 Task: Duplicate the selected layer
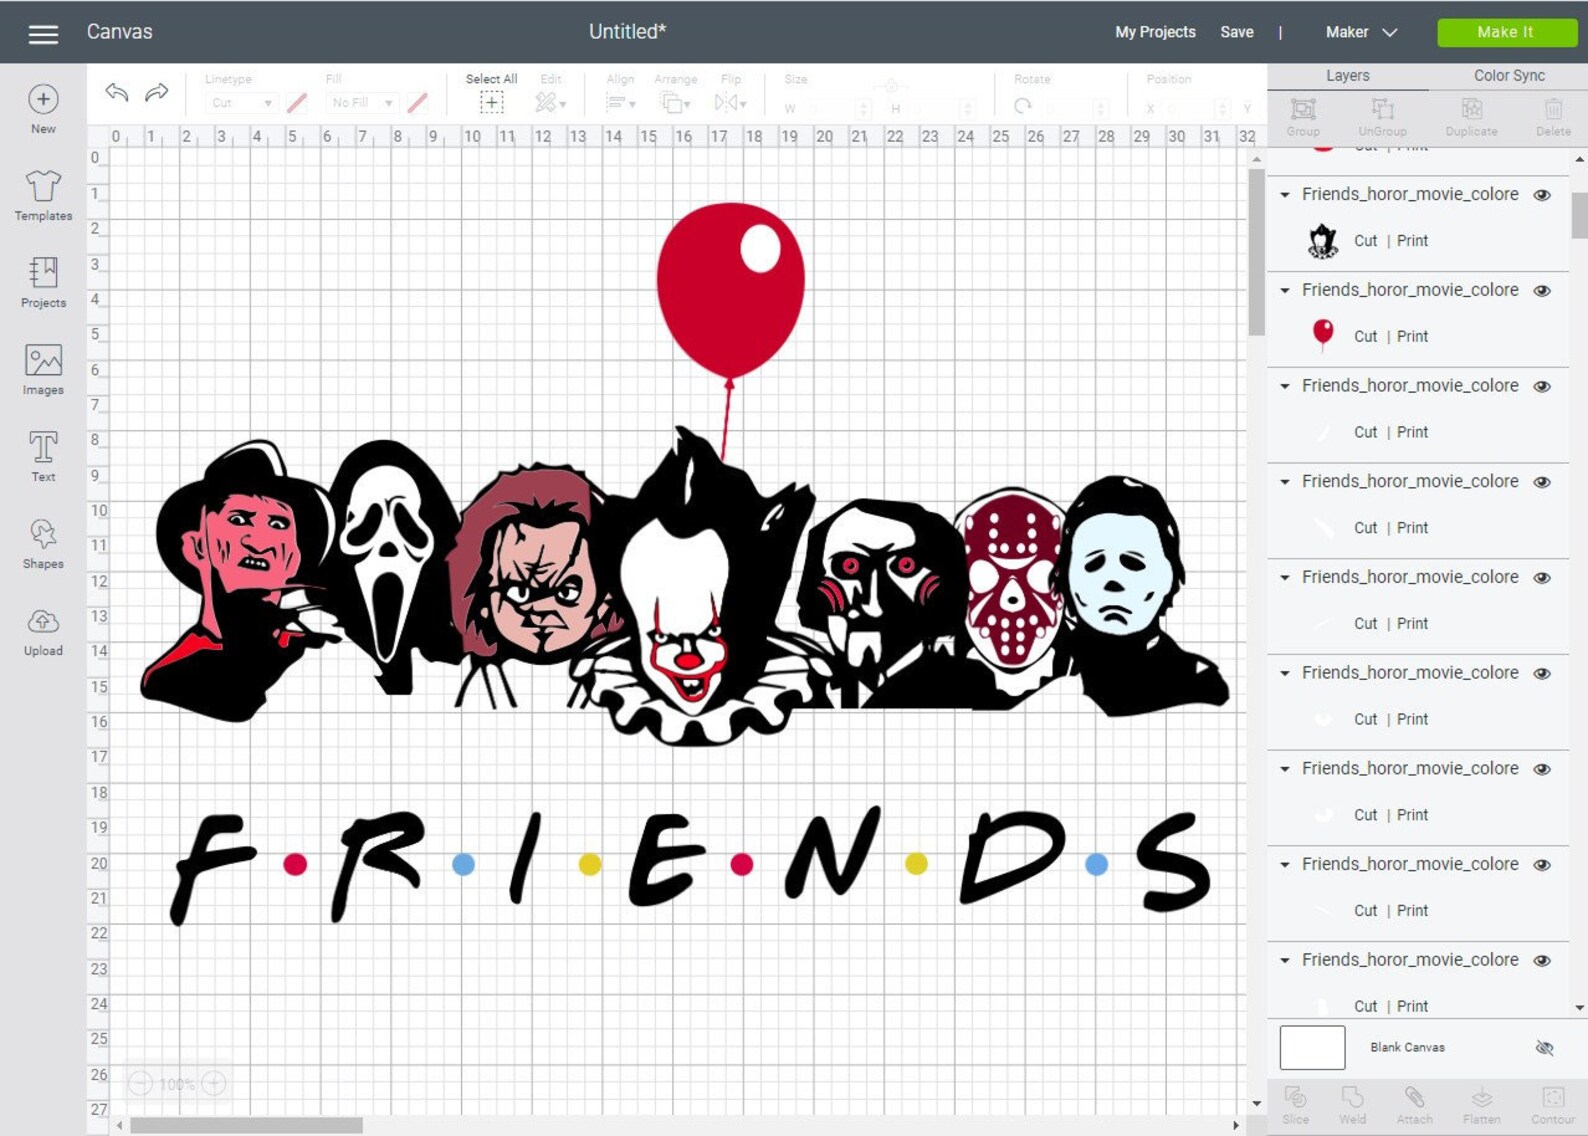pyautogui.click(x=1471, y=117)
